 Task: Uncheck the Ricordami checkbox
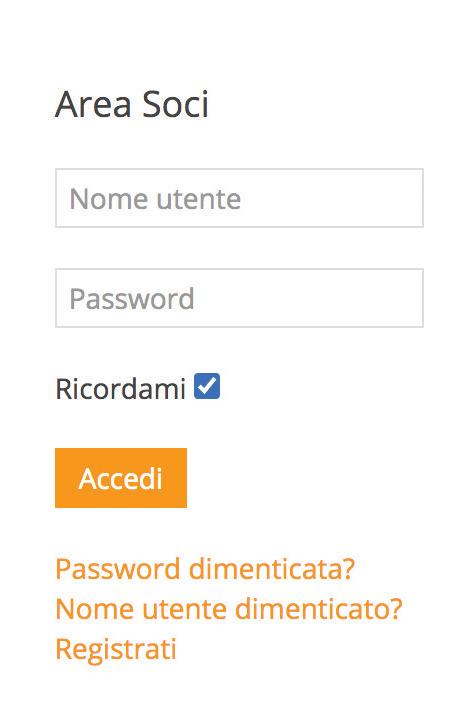(207, 386)
